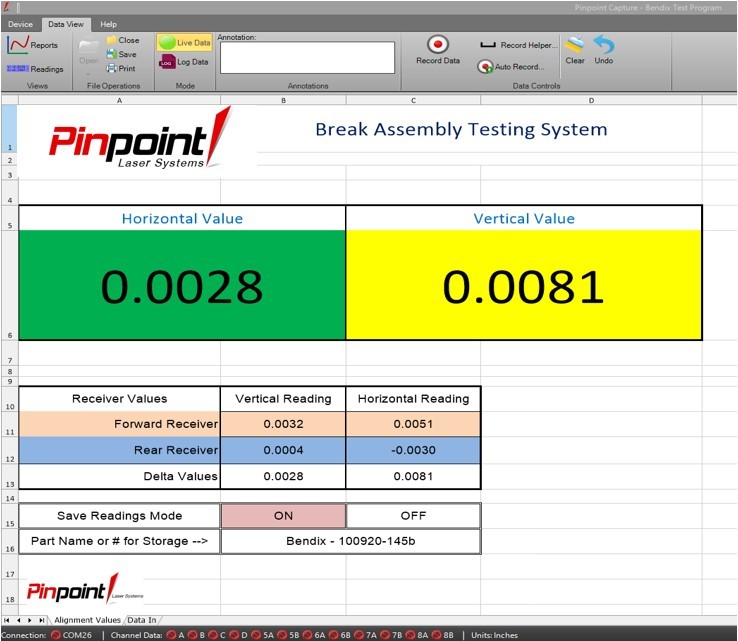Click the Receiver Values header cell

point(120,399)
